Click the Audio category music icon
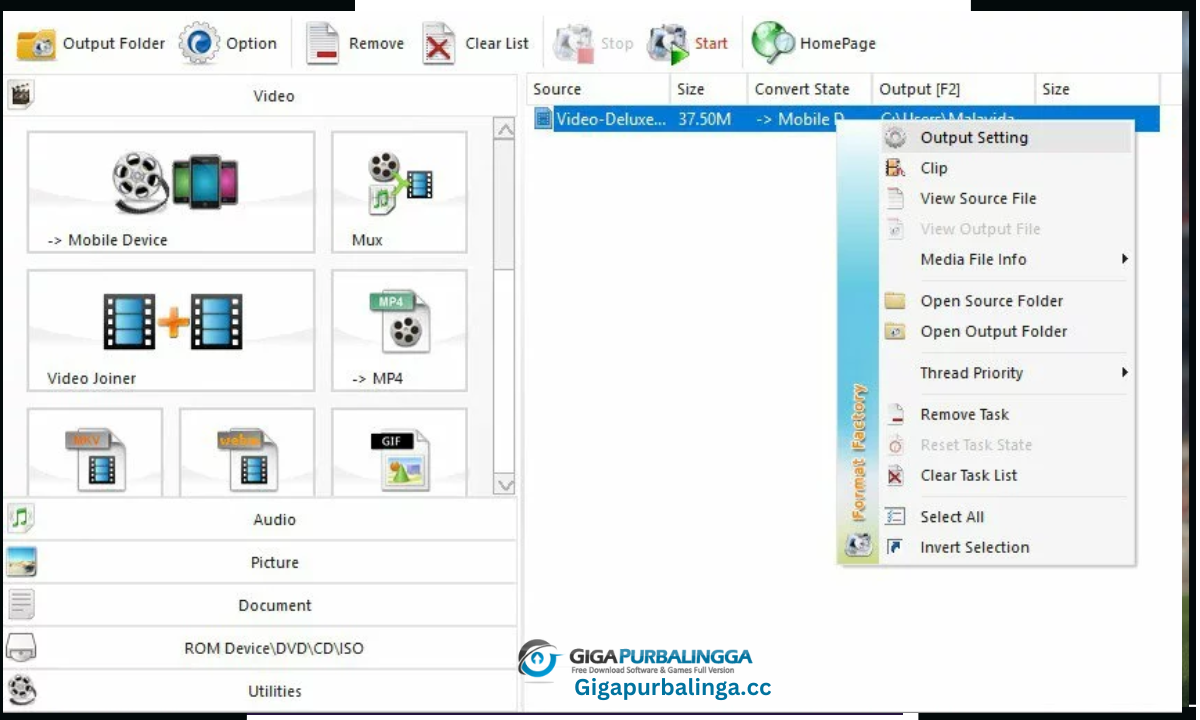1200x720 pixels. tap(20, 519)
